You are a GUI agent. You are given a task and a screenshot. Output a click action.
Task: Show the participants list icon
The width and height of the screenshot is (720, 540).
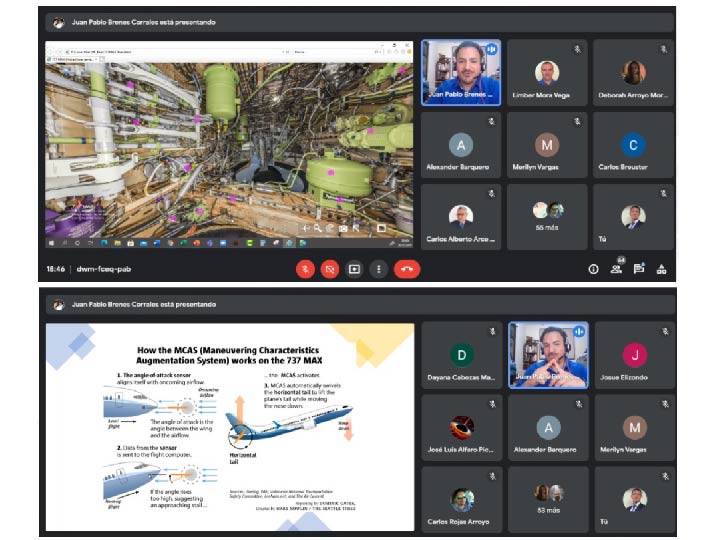tap(616, 269)
